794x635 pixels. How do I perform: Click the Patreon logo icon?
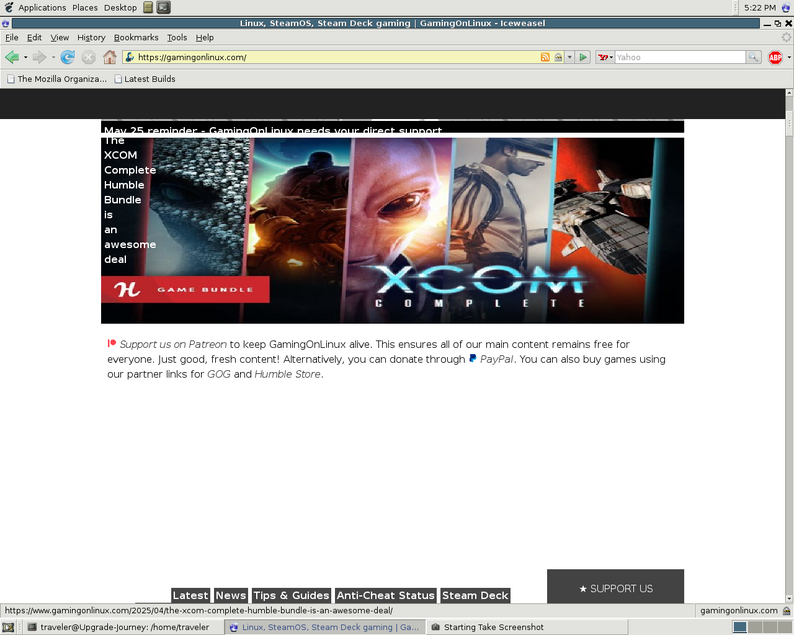(111, 343)
